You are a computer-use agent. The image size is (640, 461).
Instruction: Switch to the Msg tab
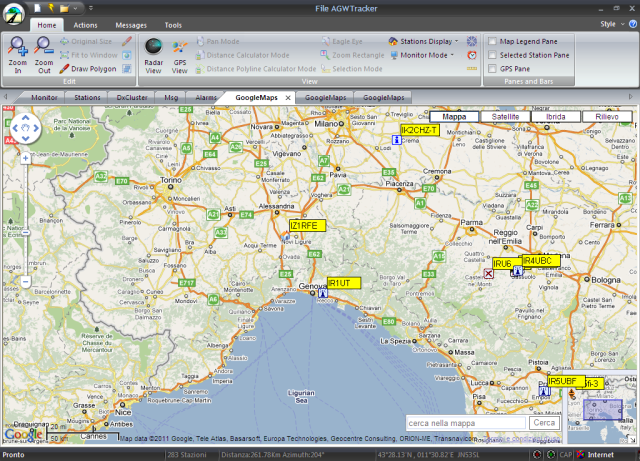click(171, 98)
